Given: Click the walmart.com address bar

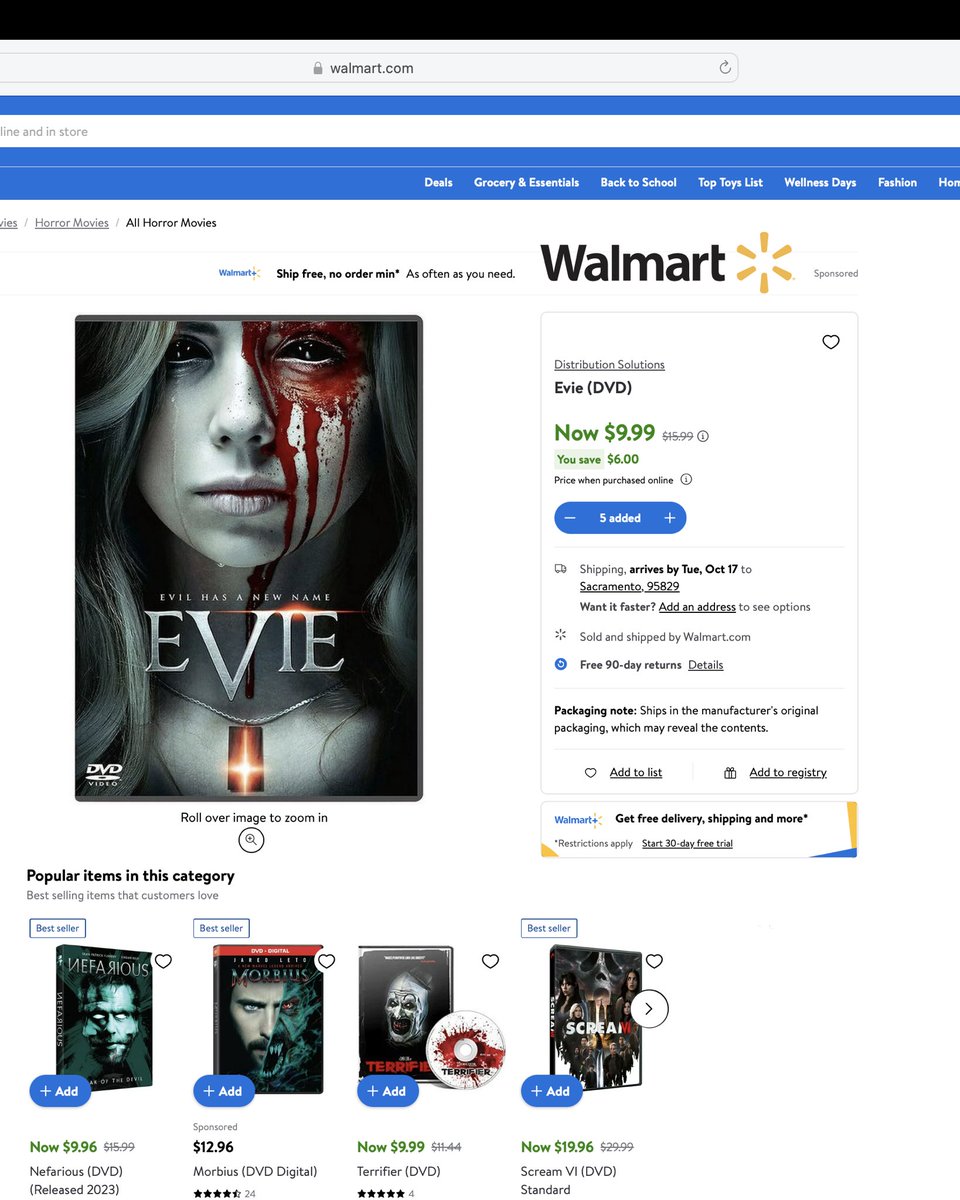Looking at the screenshot, I should (369, 68).
